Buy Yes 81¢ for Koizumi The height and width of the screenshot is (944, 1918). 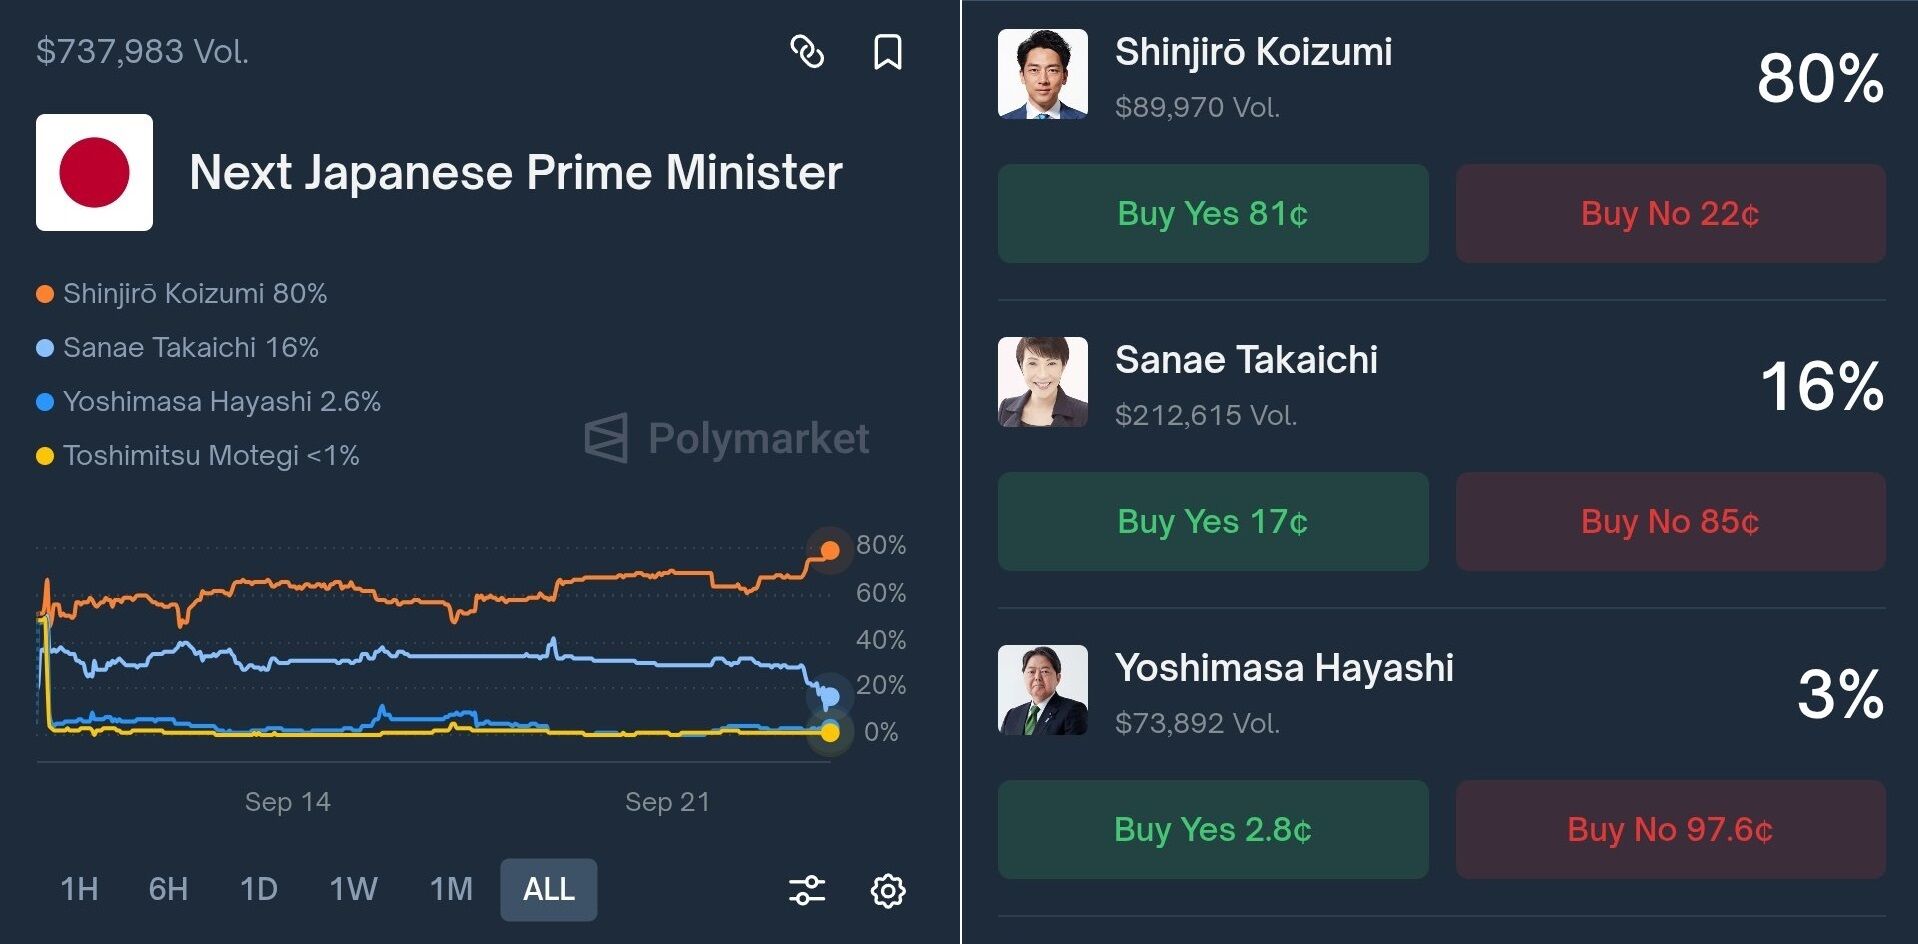tap(1212, 214)
